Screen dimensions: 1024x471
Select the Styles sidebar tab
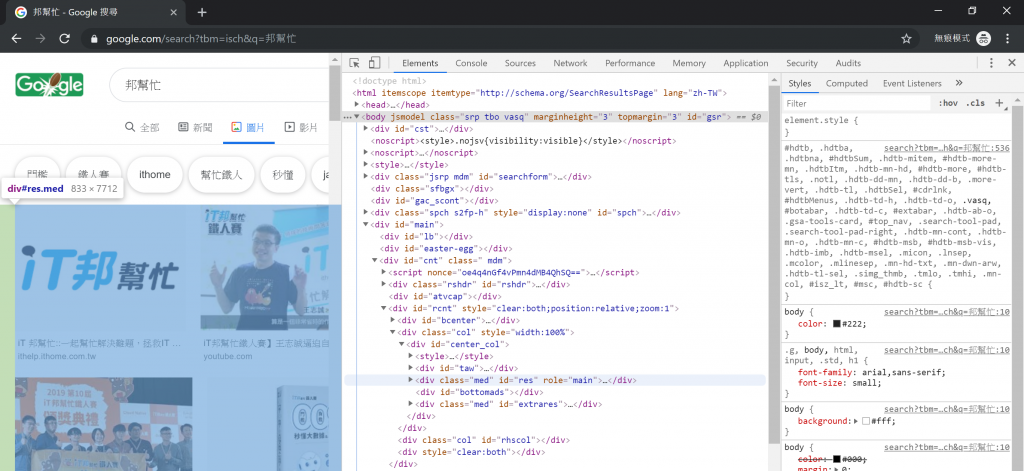[799, 83]
